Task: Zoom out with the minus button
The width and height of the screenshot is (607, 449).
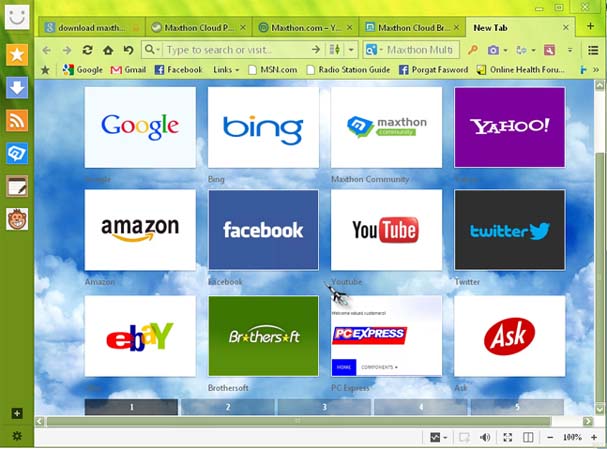Action: tap(550, 437)
